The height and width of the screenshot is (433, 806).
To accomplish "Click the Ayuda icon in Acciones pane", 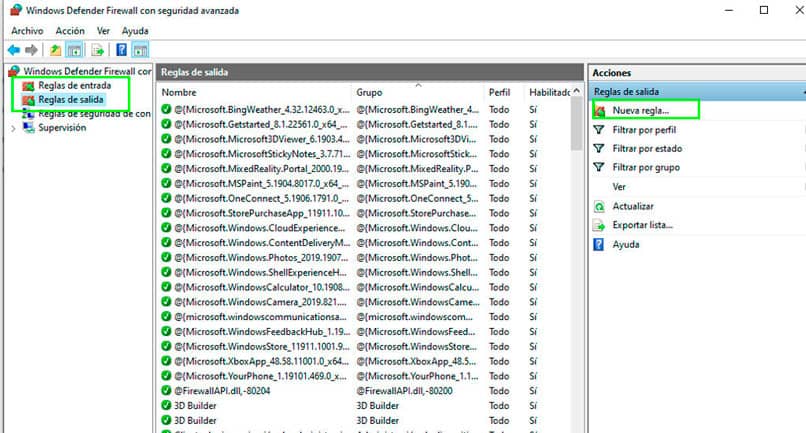I will 599,244.
